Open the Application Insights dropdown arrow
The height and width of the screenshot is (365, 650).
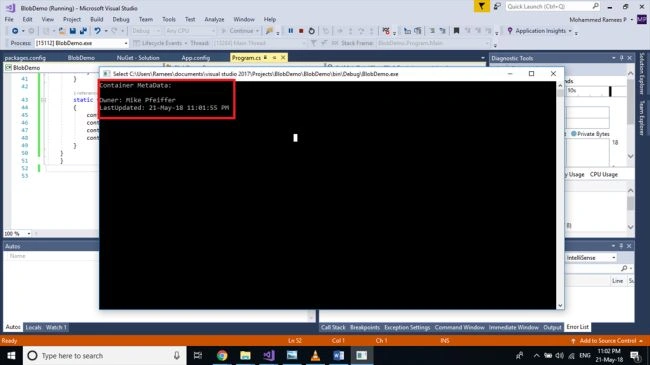coord(570,31)
